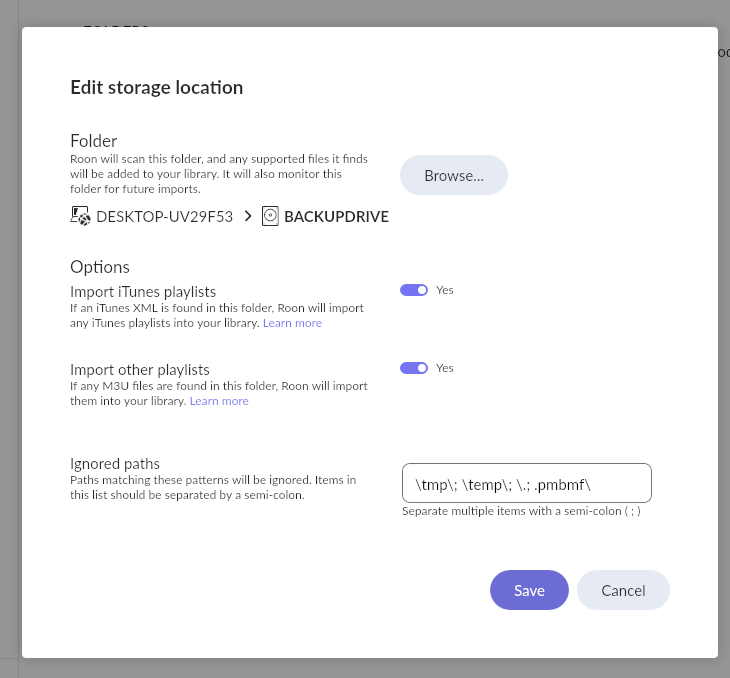The width and height of the screenshot is (730, 678).
Task: Open Learn more link about M3U files
Action: click(219, 401)
